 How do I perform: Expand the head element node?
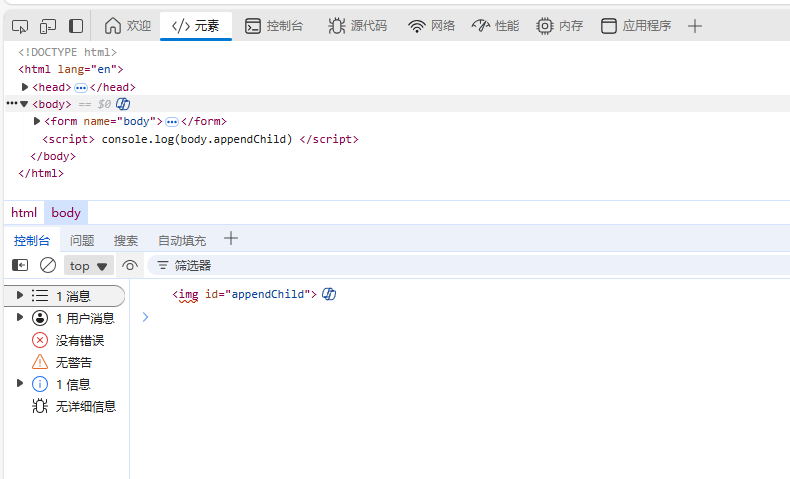click(25, 87)
